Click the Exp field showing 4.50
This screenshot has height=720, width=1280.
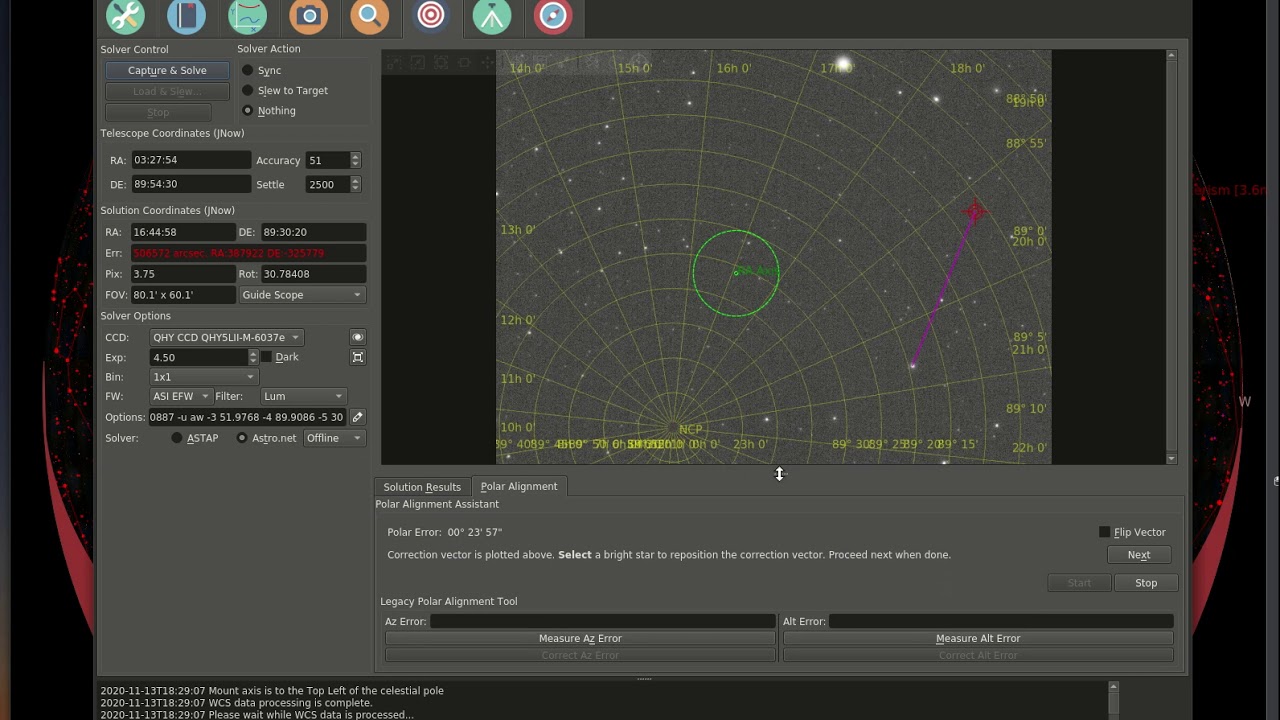[198, 357]
